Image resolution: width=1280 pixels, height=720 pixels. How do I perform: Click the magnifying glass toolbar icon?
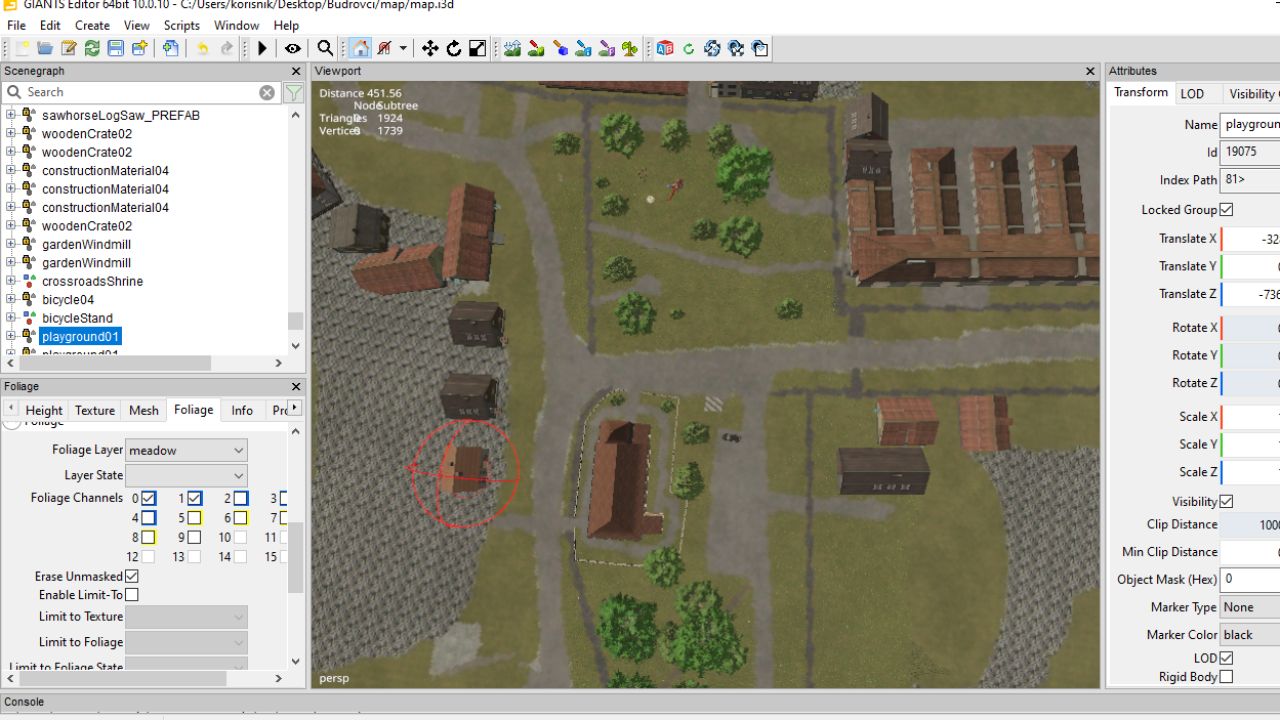pyautogui.click(x=325, y=48)
